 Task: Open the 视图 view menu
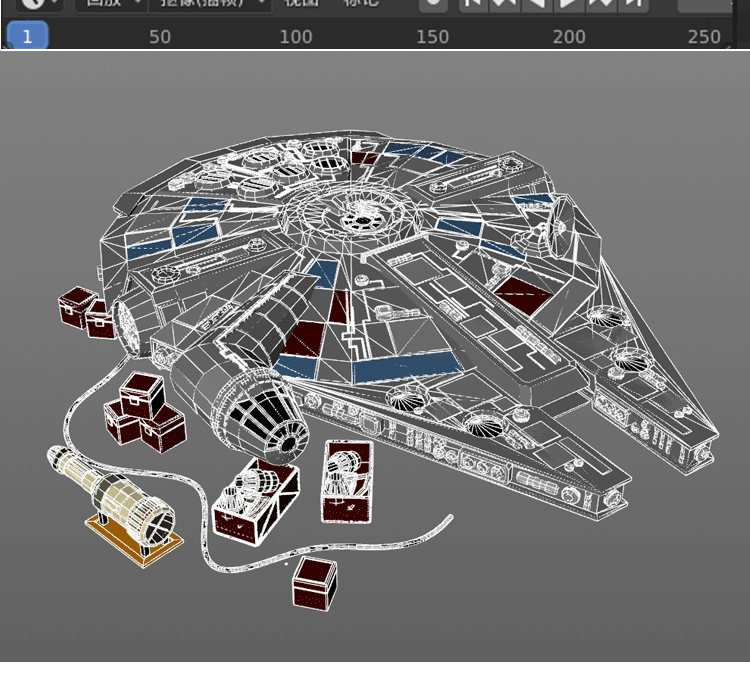pos(301,3)
